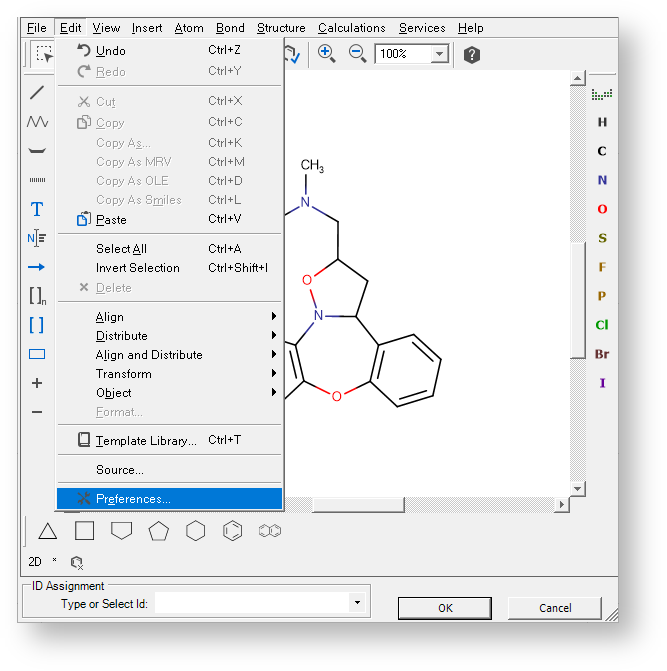The width and height of the screenshot is (667, 671).
Task: Select the single bond line tool
Action: 37,93
